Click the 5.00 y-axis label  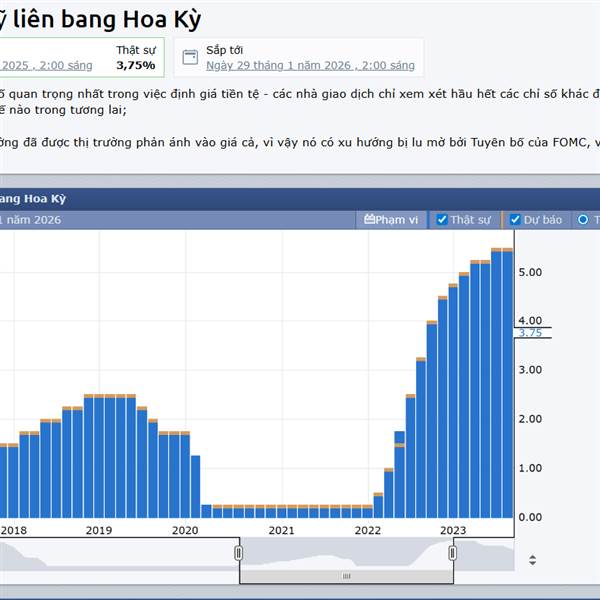pos(530,272)
